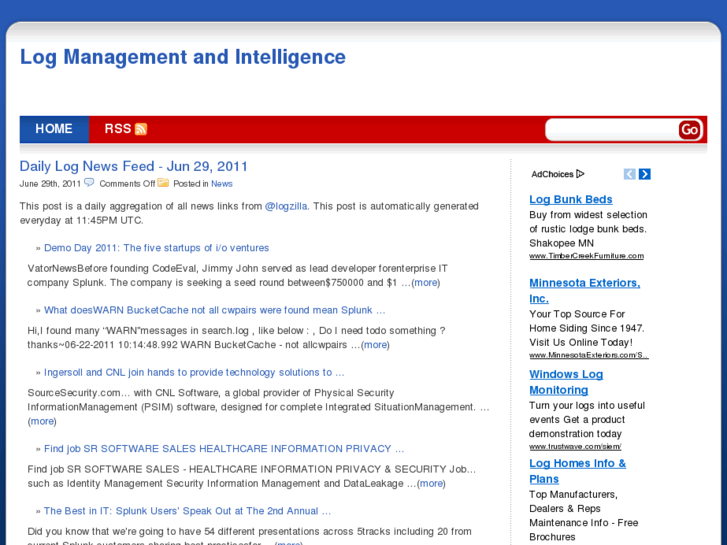Click inside the search text field
Image resolution: width=727 pixels, height=545 pixels.
pos(612,129)
